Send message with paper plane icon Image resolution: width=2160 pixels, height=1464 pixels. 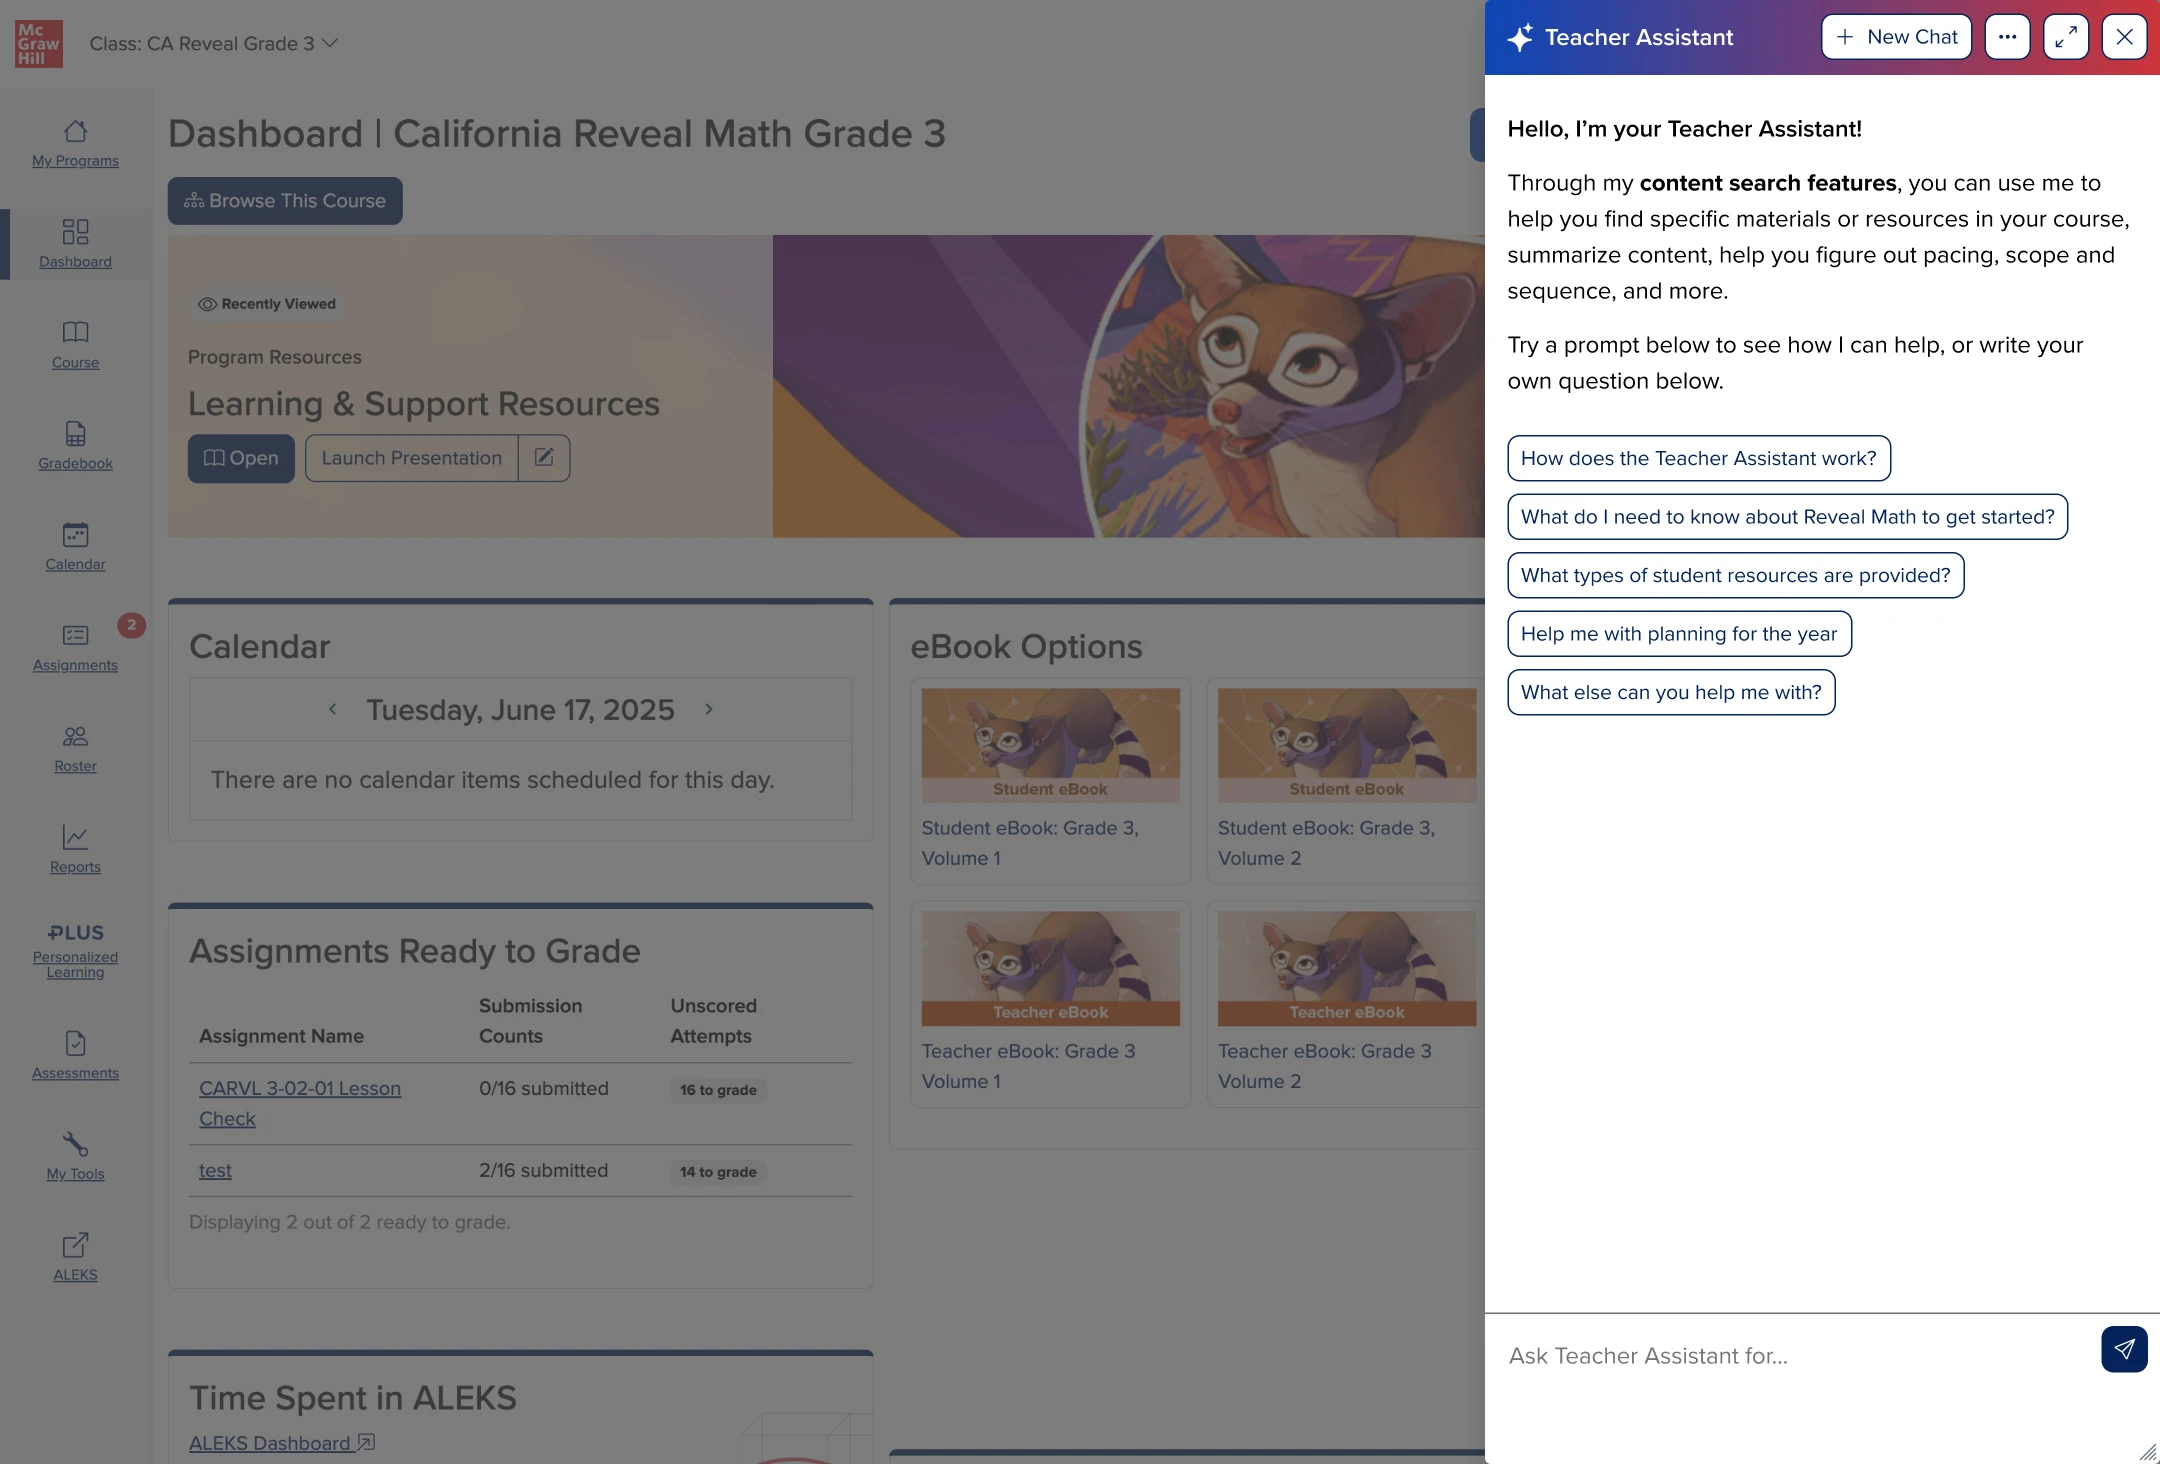[2123, 1349]
